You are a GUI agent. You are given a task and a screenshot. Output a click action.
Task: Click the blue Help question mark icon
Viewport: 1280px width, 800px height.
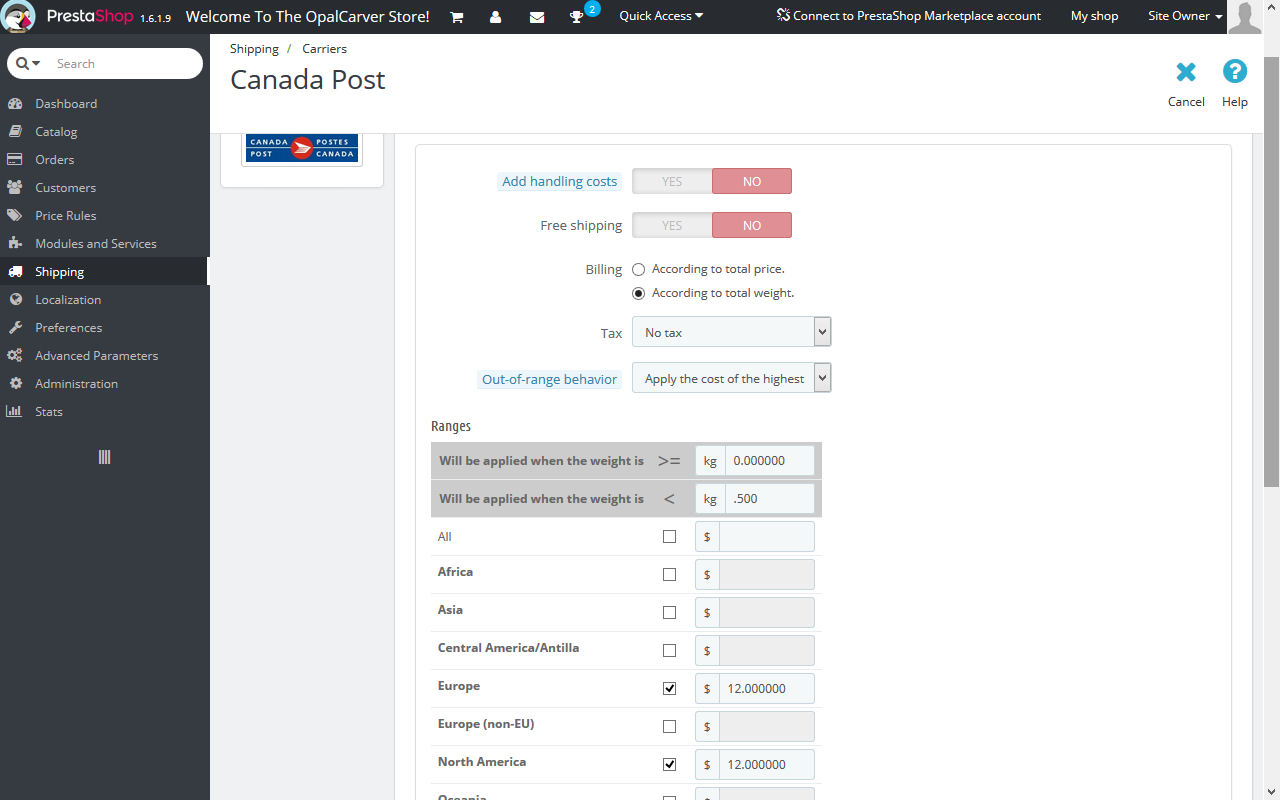tap(1235, 72)
